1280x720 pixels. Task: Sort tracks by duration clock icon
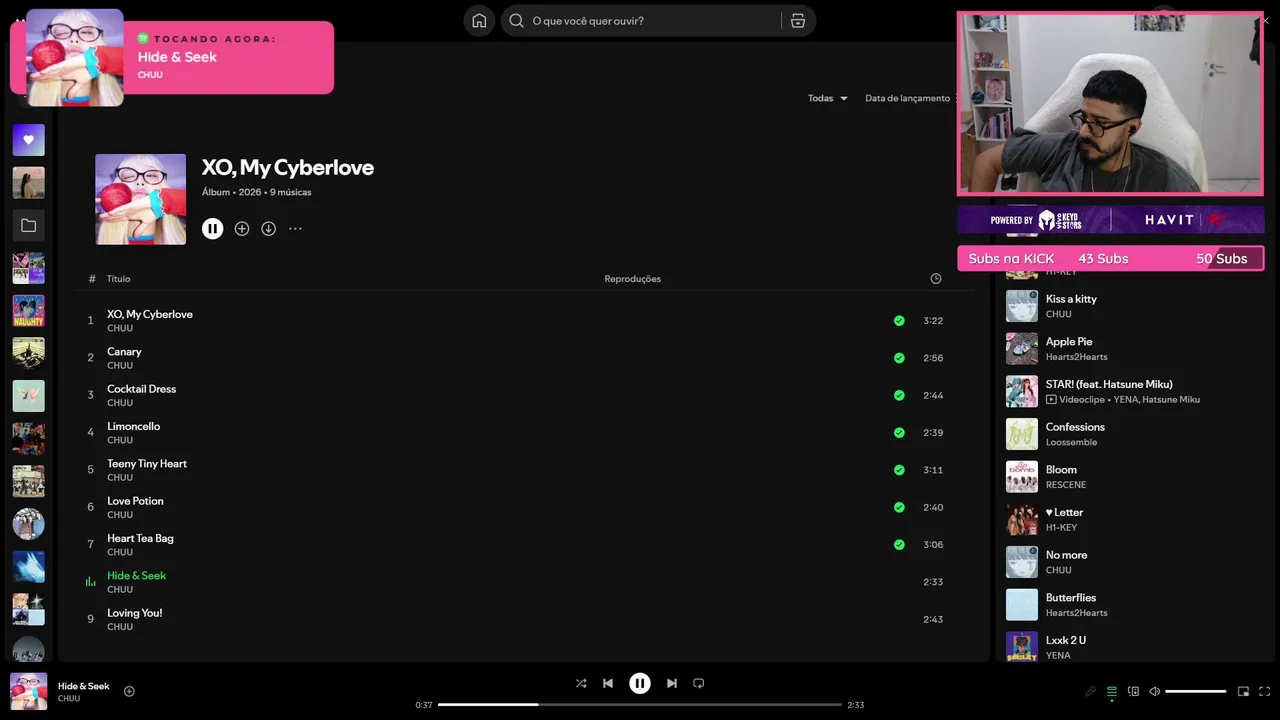[936, 279]
